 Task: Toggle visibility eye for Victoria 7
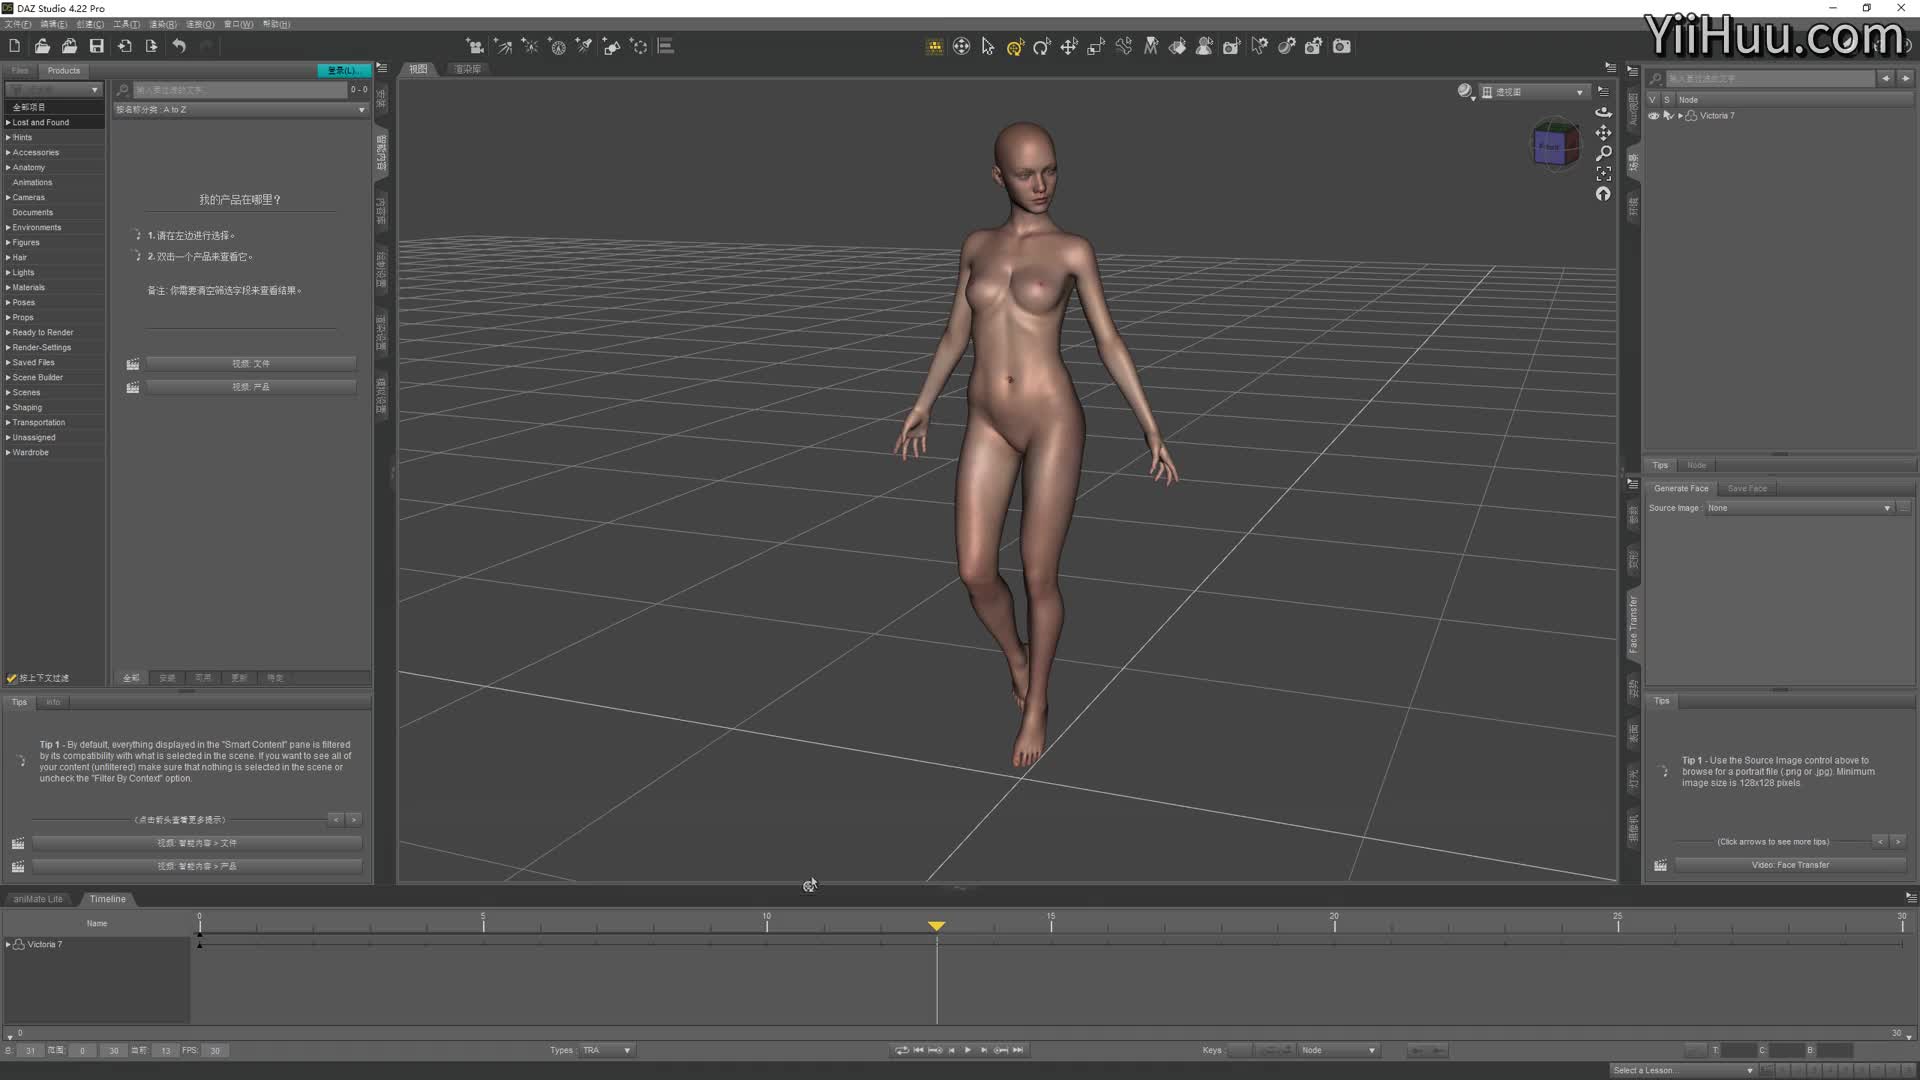(1654, 116)
